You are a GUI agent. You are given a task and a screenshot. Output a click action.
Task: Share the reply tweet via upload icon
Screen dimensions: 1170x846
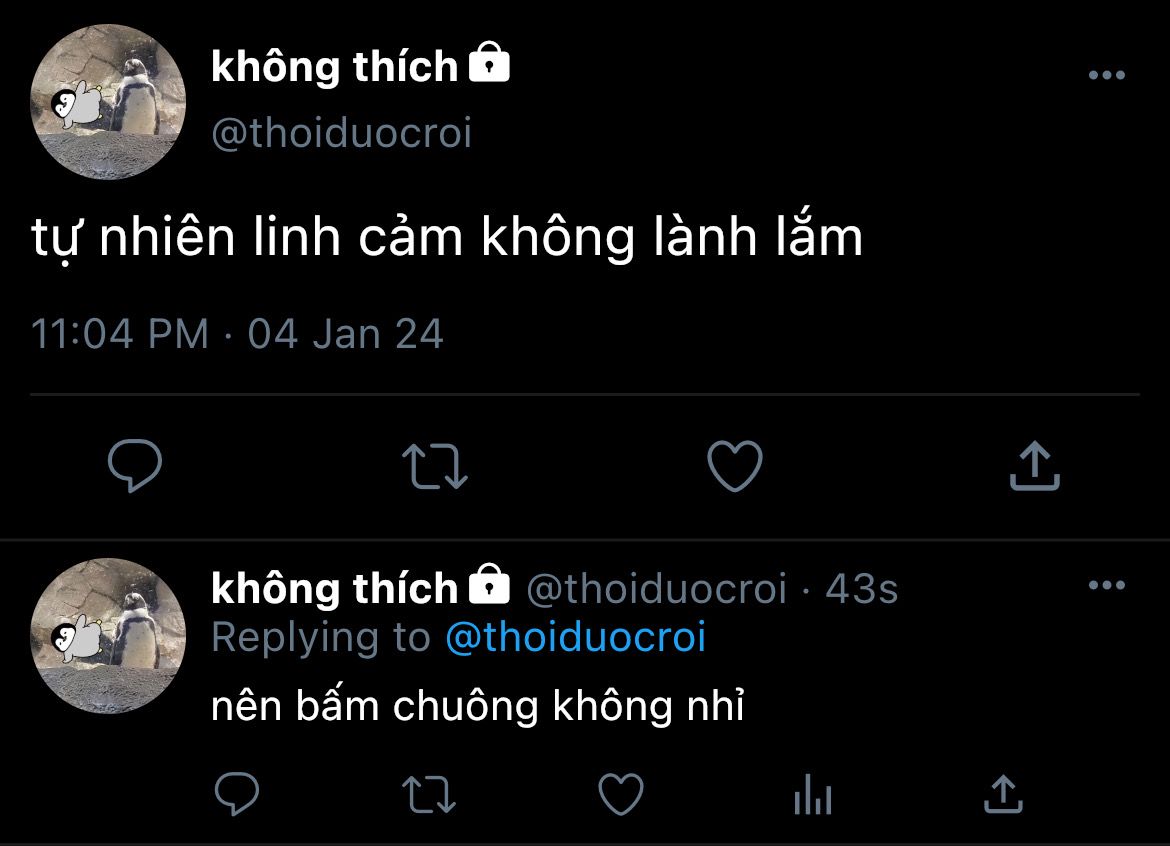coord(1004,793)
